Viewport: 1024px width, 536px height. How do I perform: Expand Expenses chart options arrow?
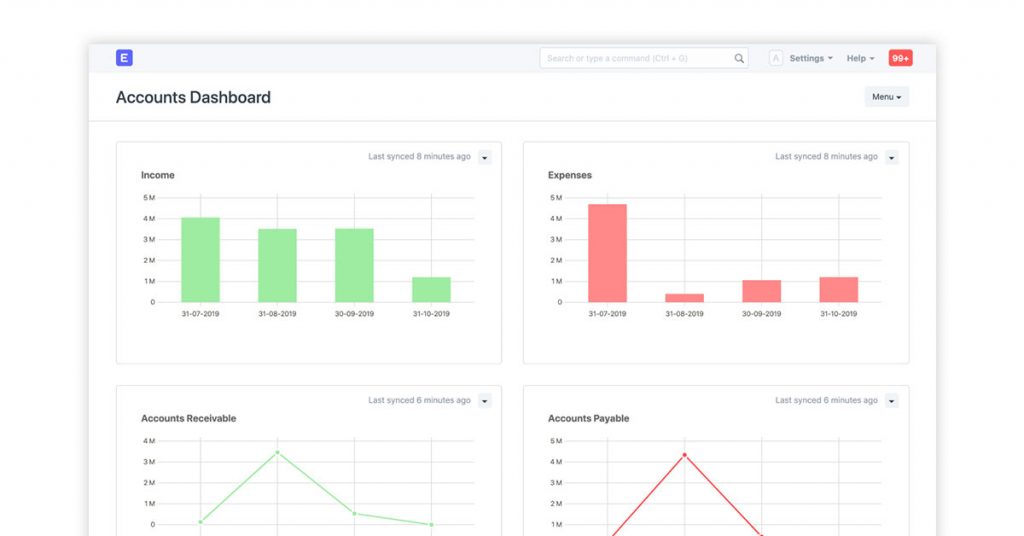(891, 157)
